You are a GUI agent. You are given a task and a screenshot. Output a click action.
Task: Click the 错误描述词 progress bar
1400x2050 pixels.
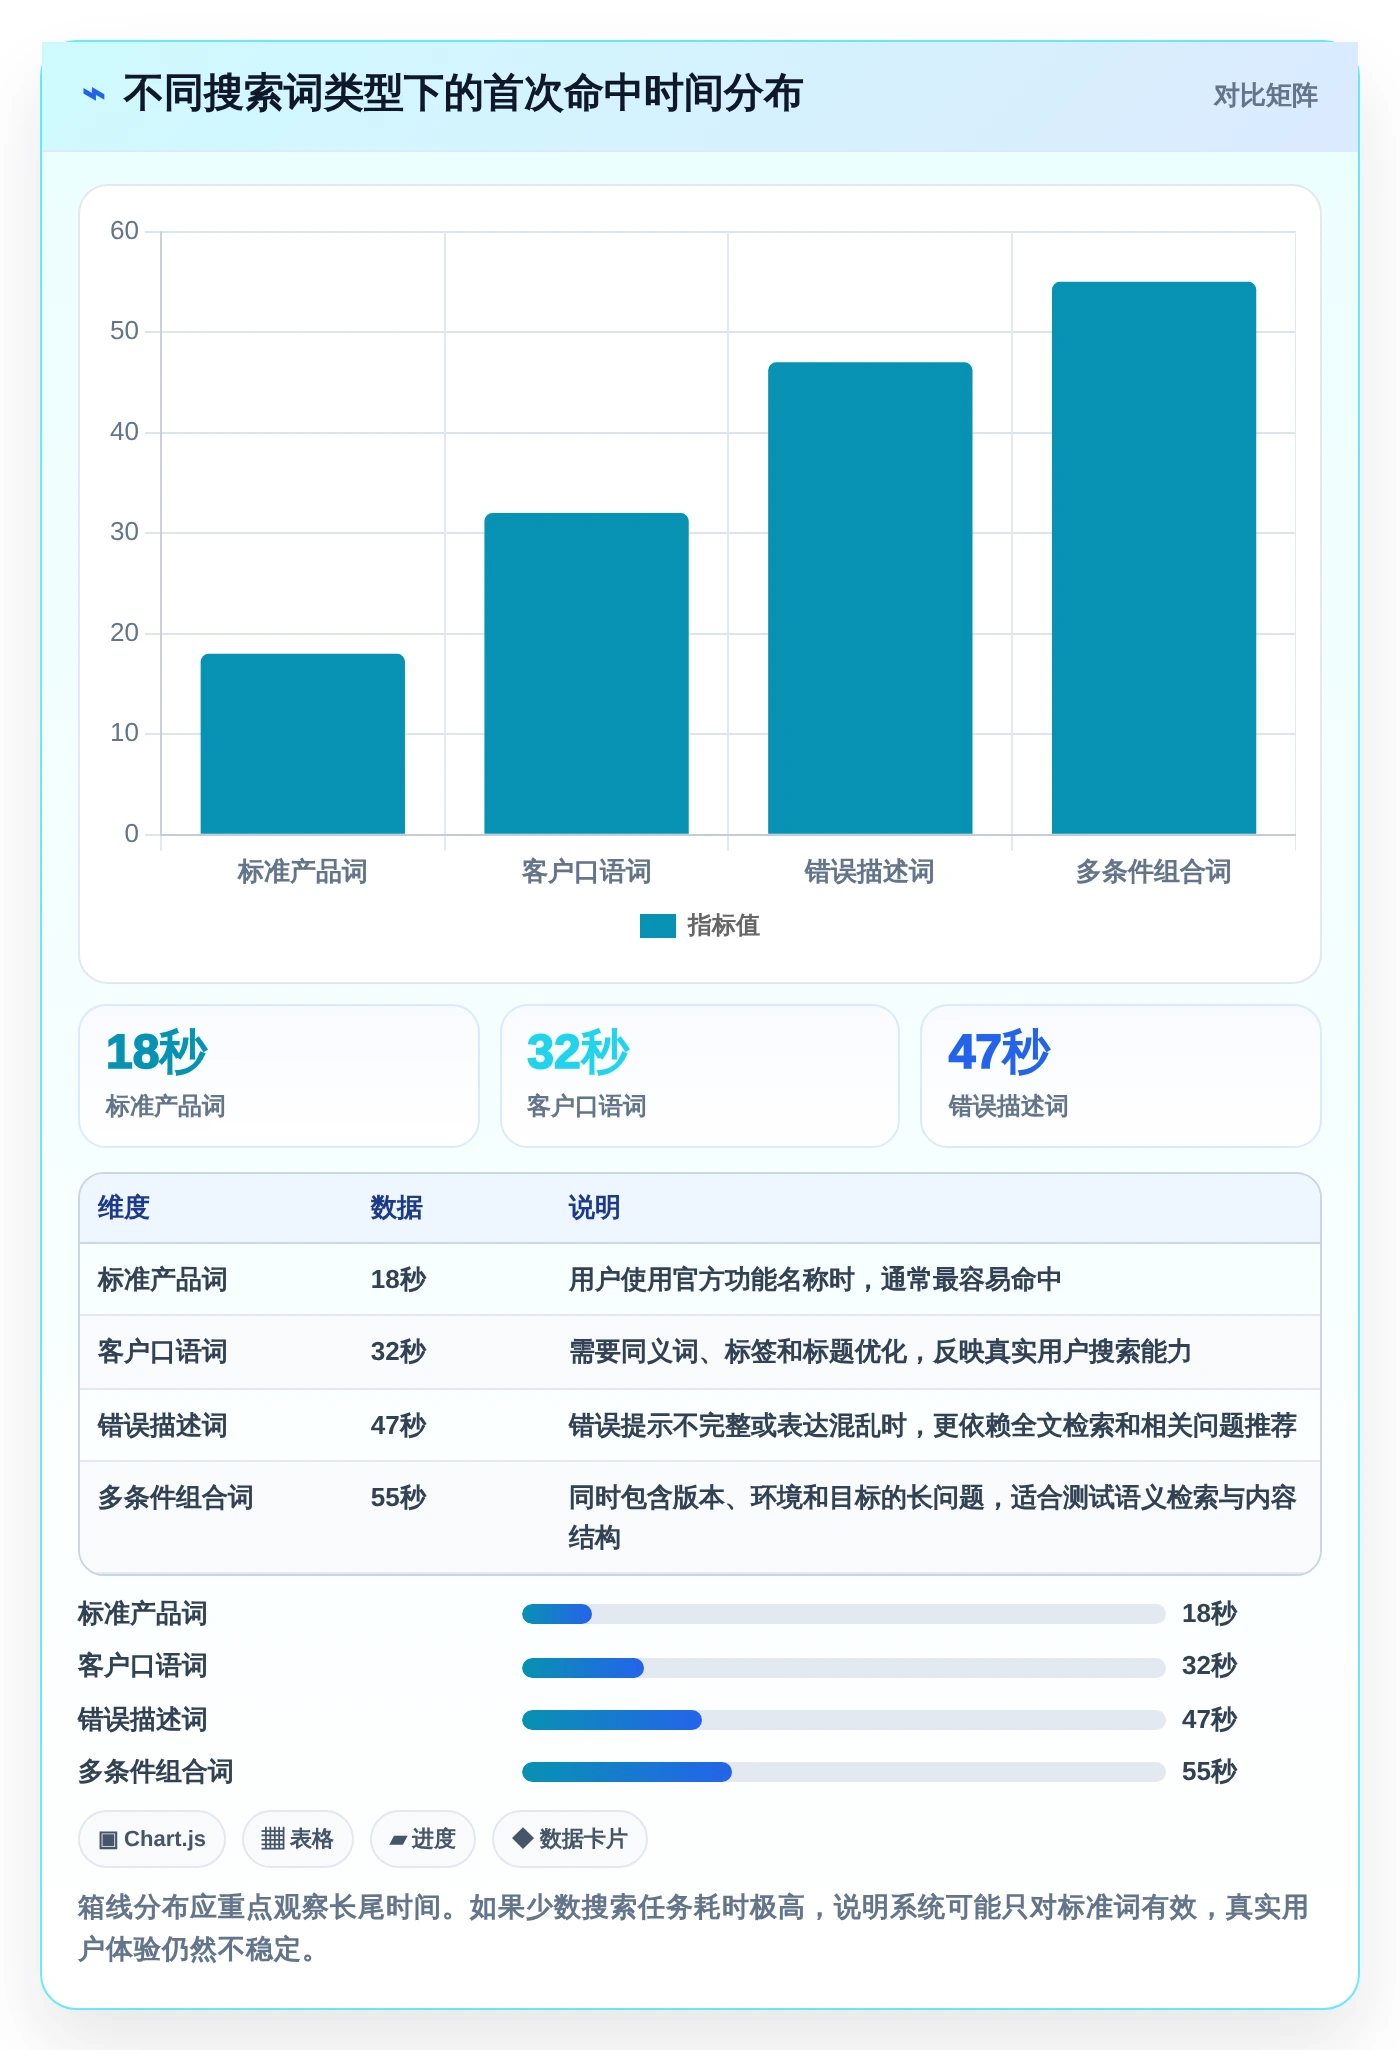tap(844, 1720)
